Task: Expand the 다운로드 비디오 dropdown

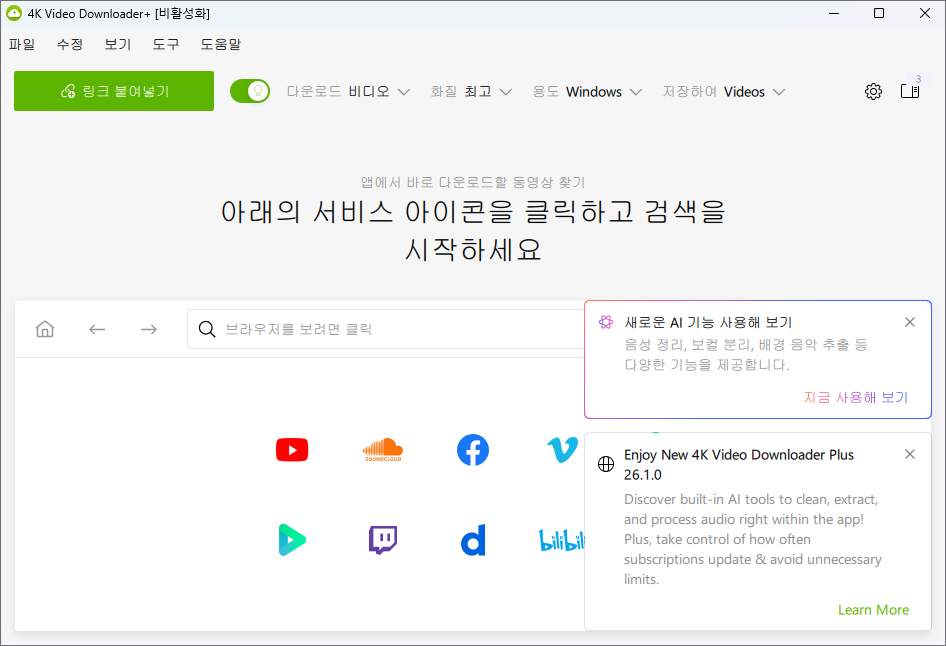Action: tap(348, 92)
